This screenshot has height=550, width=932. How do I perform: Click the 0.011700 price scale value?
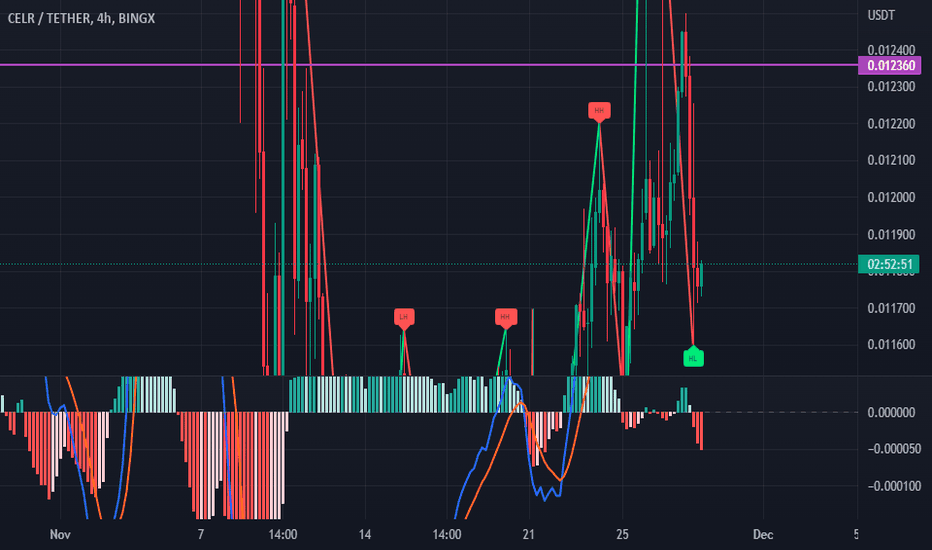tap(891, 308)
